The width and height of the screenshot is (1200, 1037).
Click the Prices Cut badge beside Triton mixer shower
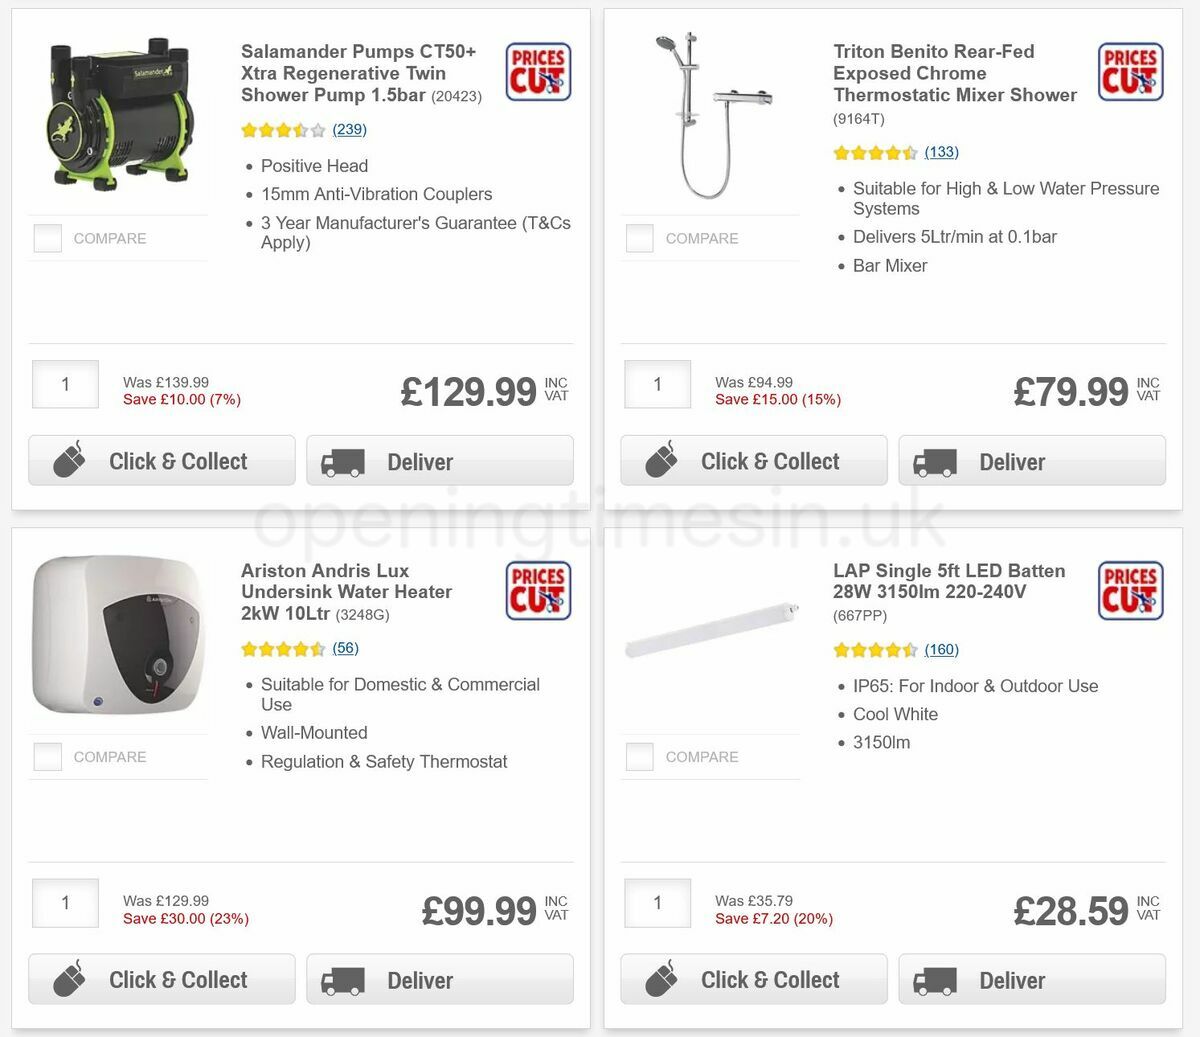[x=1130, y=71]
